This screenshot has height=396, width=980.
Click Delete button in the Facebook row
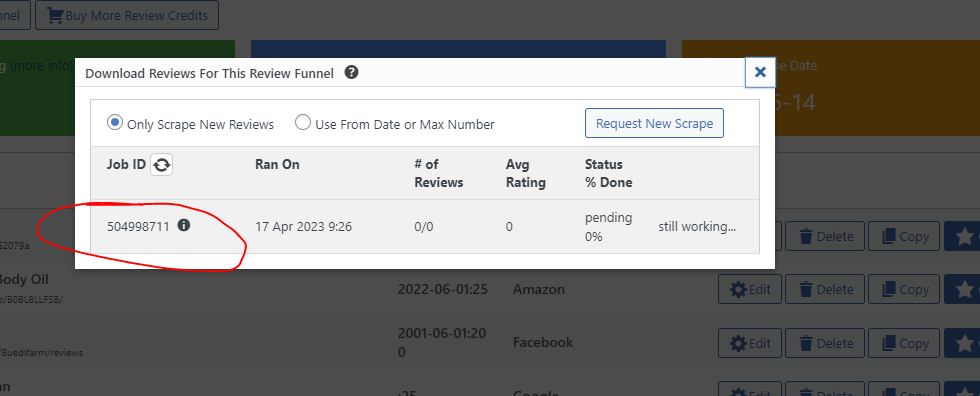point(824,344)
